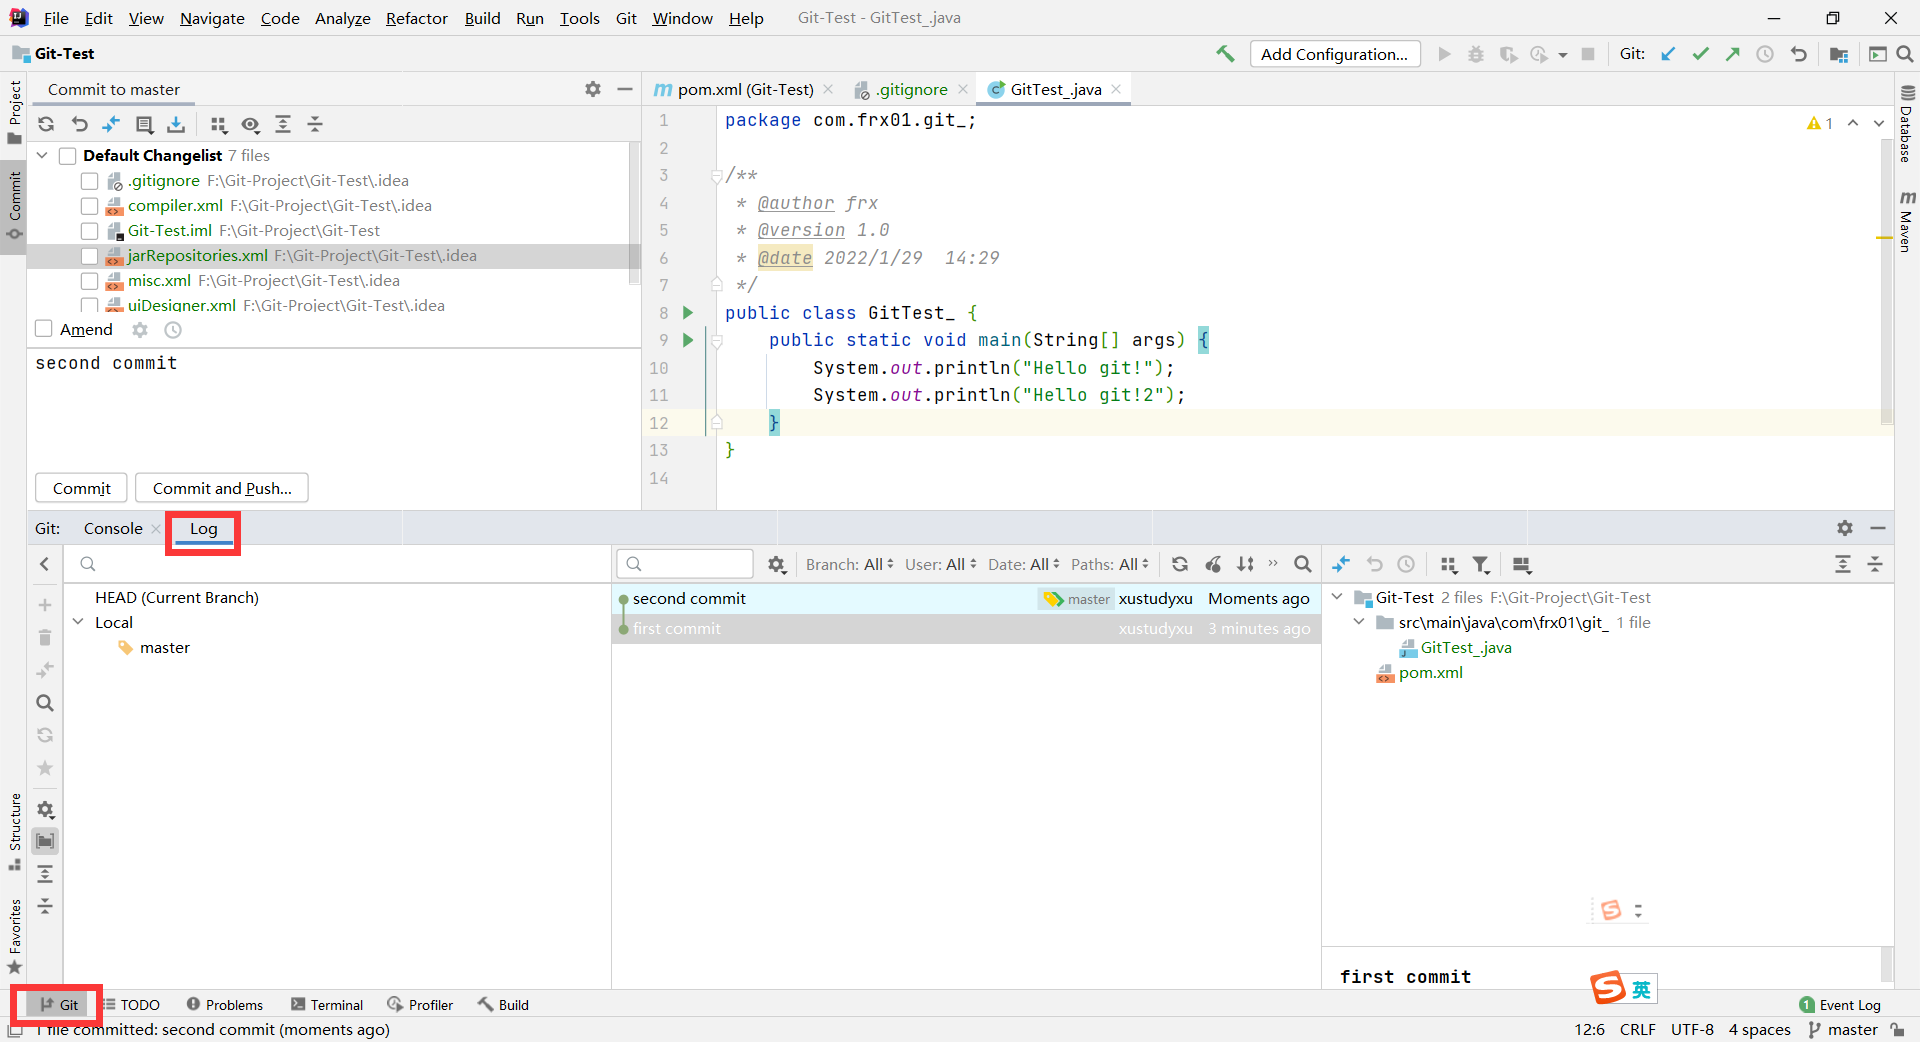Image resolution: width=1920 pixels, height=1042 pixels.
Task: Check the Git-Test.iml file checkbox
Action: click(89, 231)
